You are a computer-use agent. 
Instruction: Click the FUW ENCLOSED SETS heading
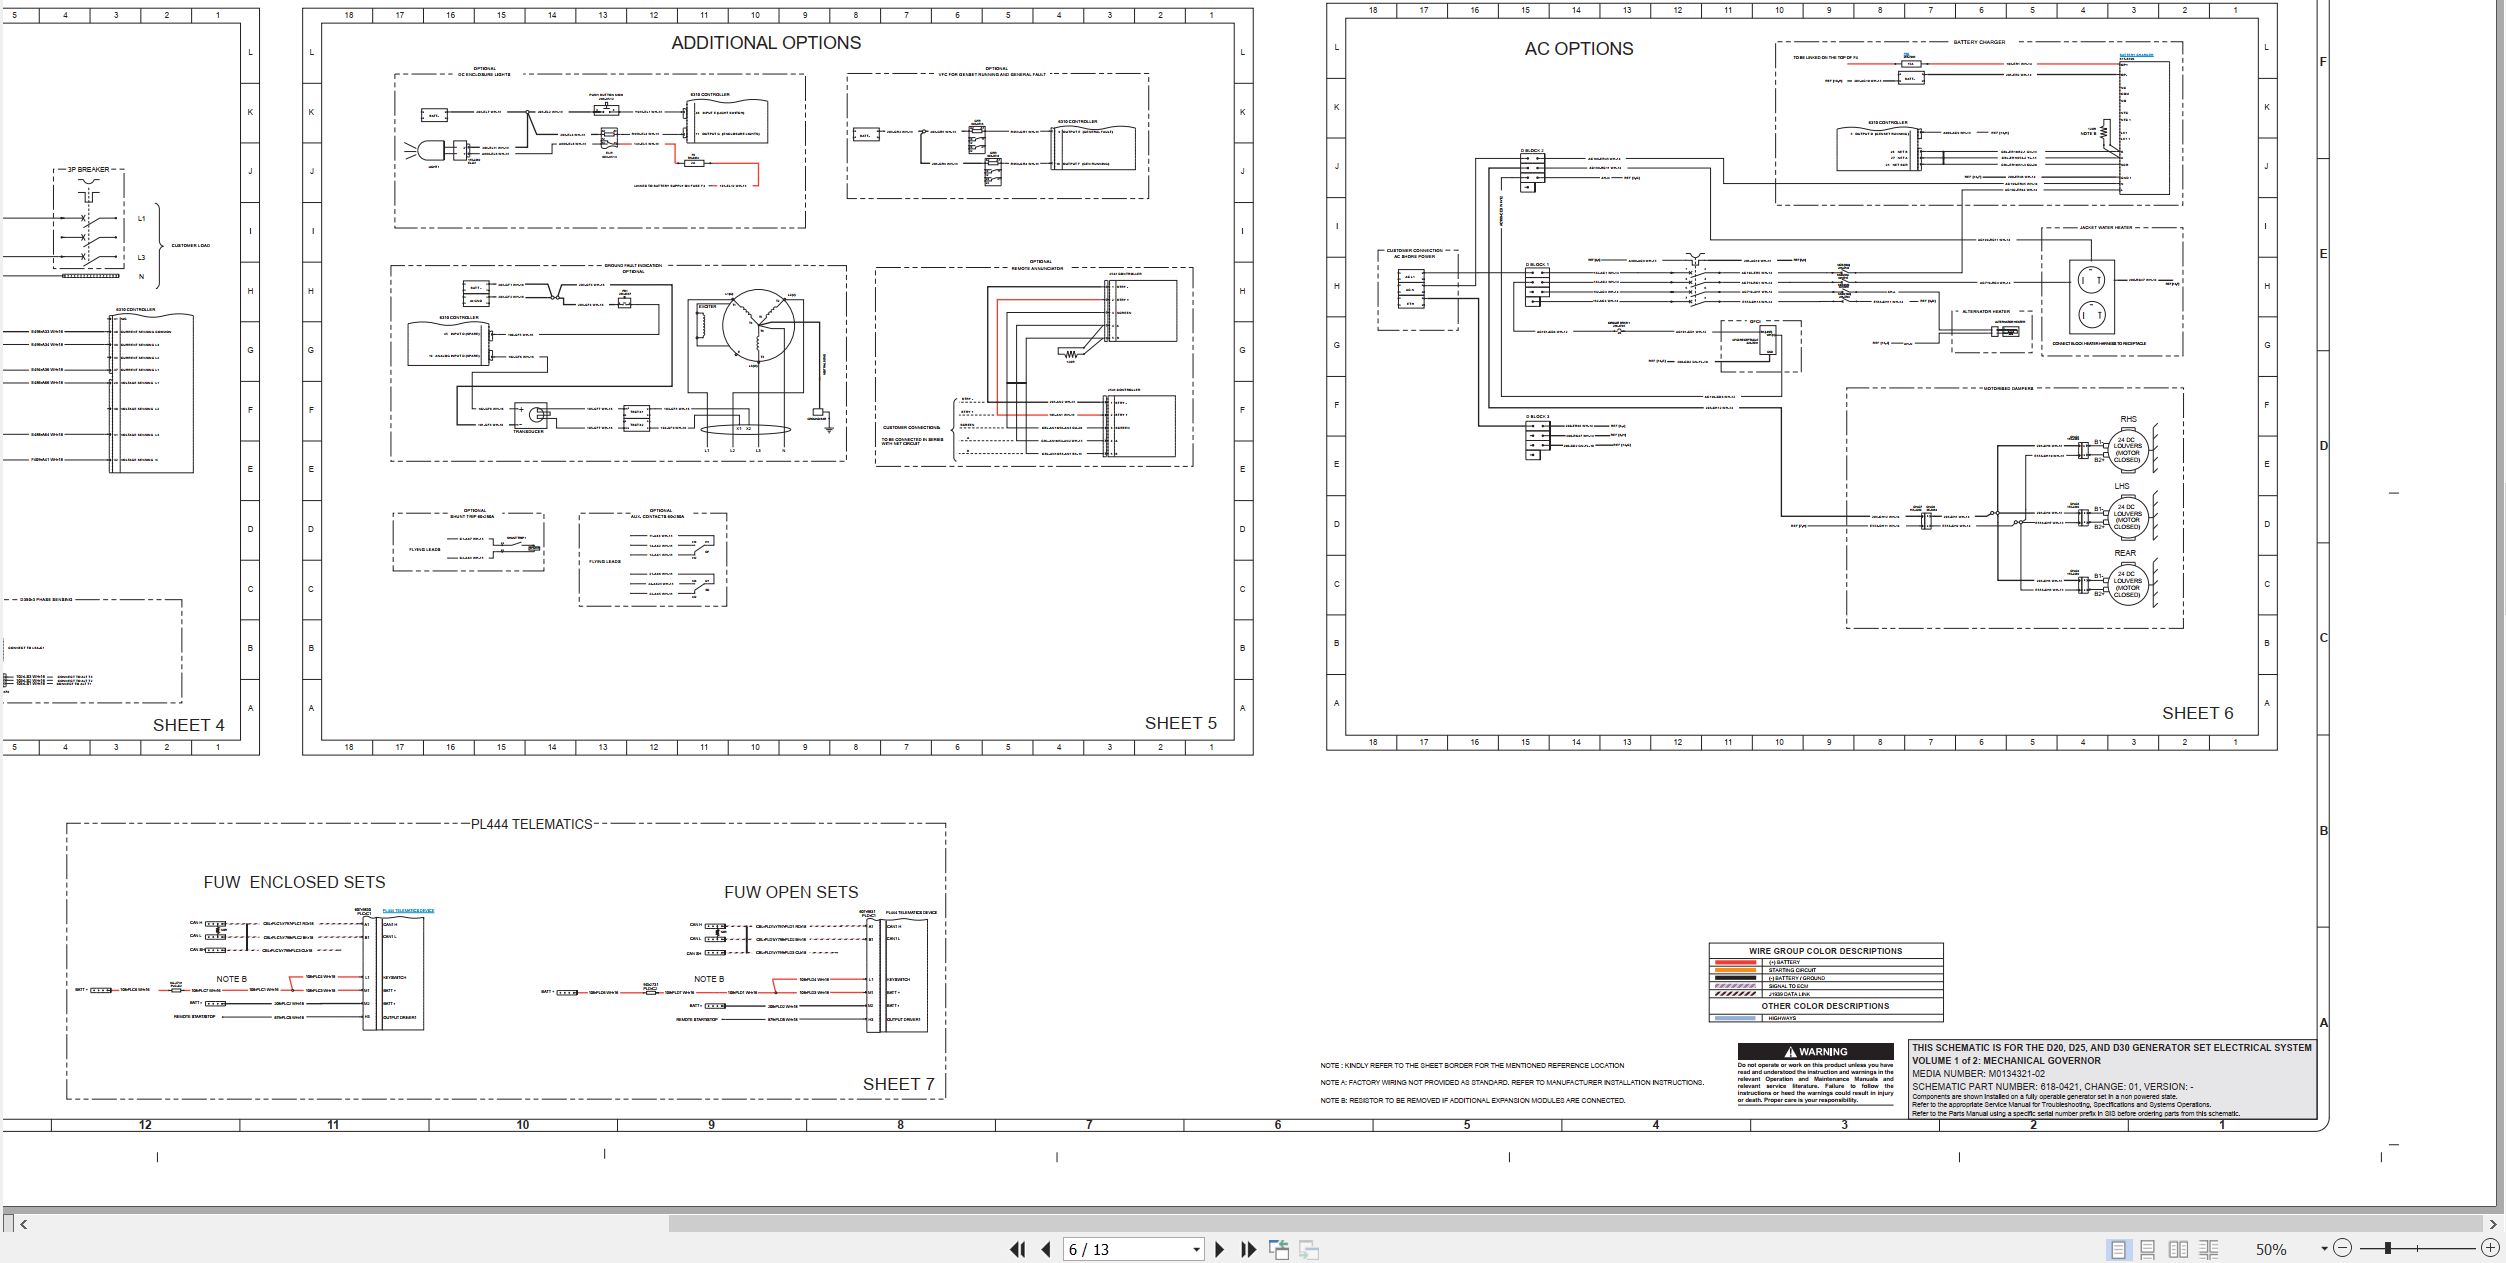[x=294, y=882]
